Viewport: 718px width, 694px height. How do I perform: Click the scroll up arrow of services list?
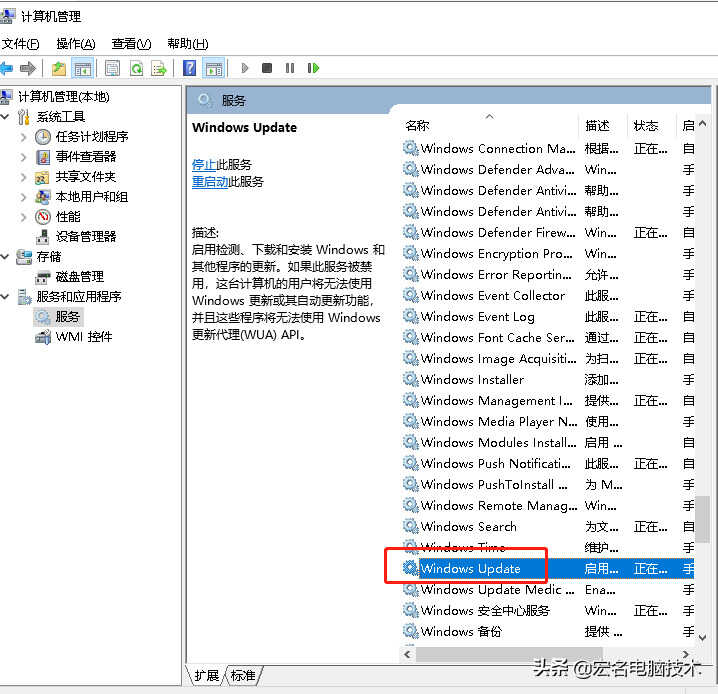(703, 124)
